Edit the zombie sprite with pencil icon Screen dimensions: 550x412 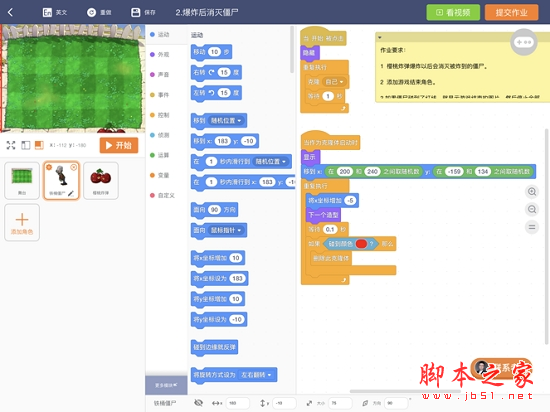pyautogui.click(x=71, y=193)
